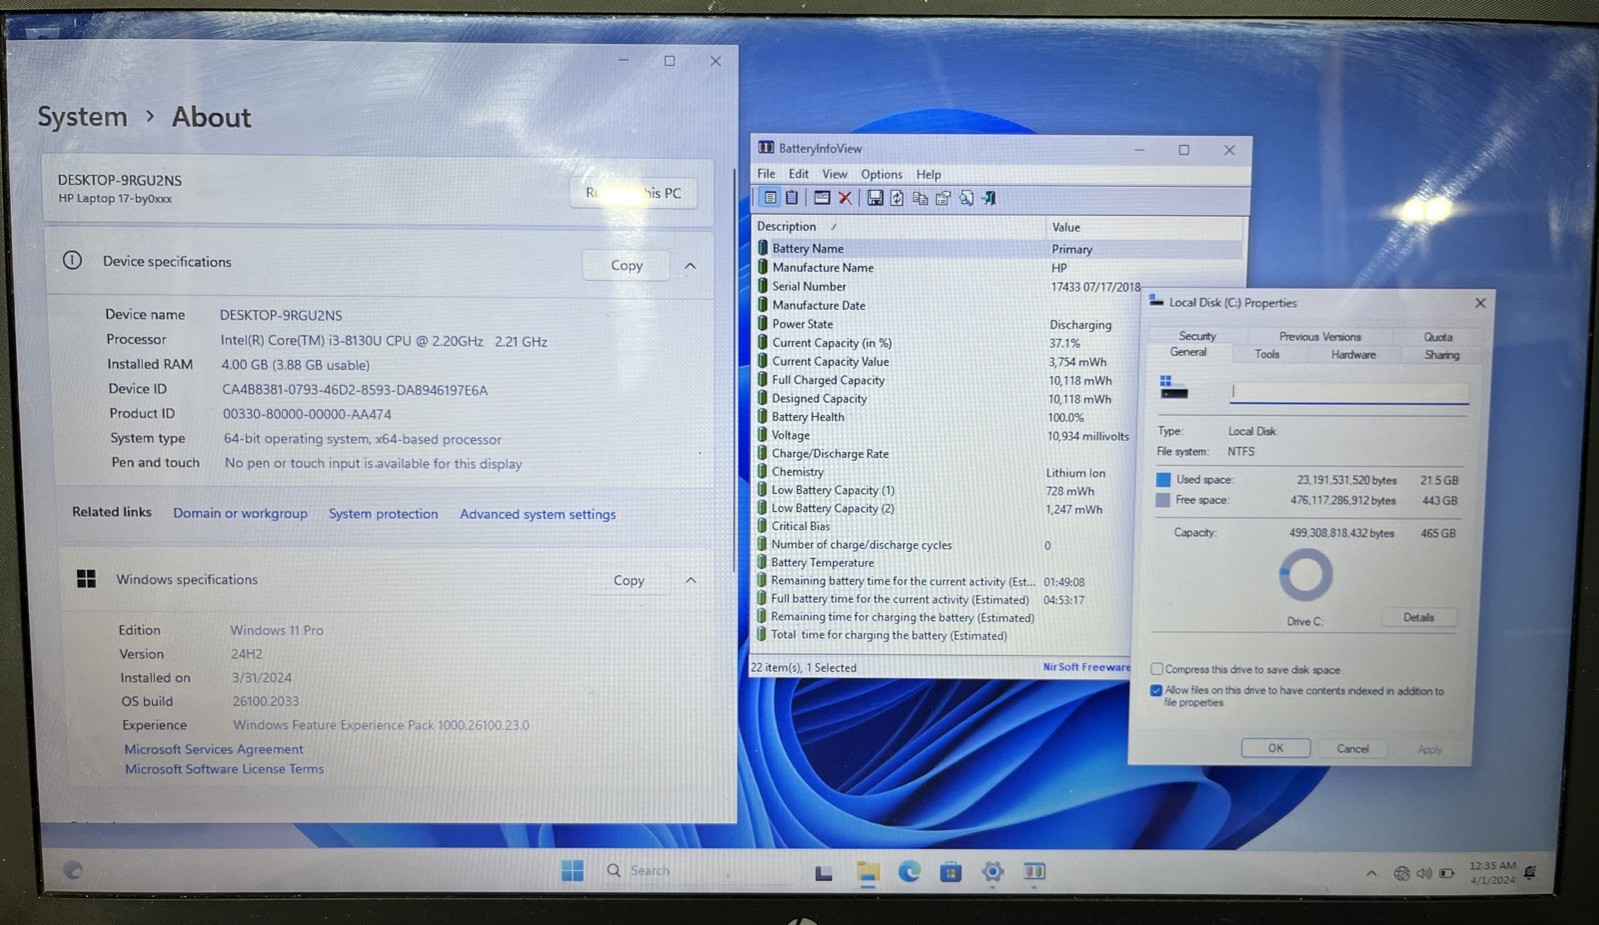The image size is (1599, 925).
Task: Open Microsoft Software License Terms link
Action: tap(224, 769)
